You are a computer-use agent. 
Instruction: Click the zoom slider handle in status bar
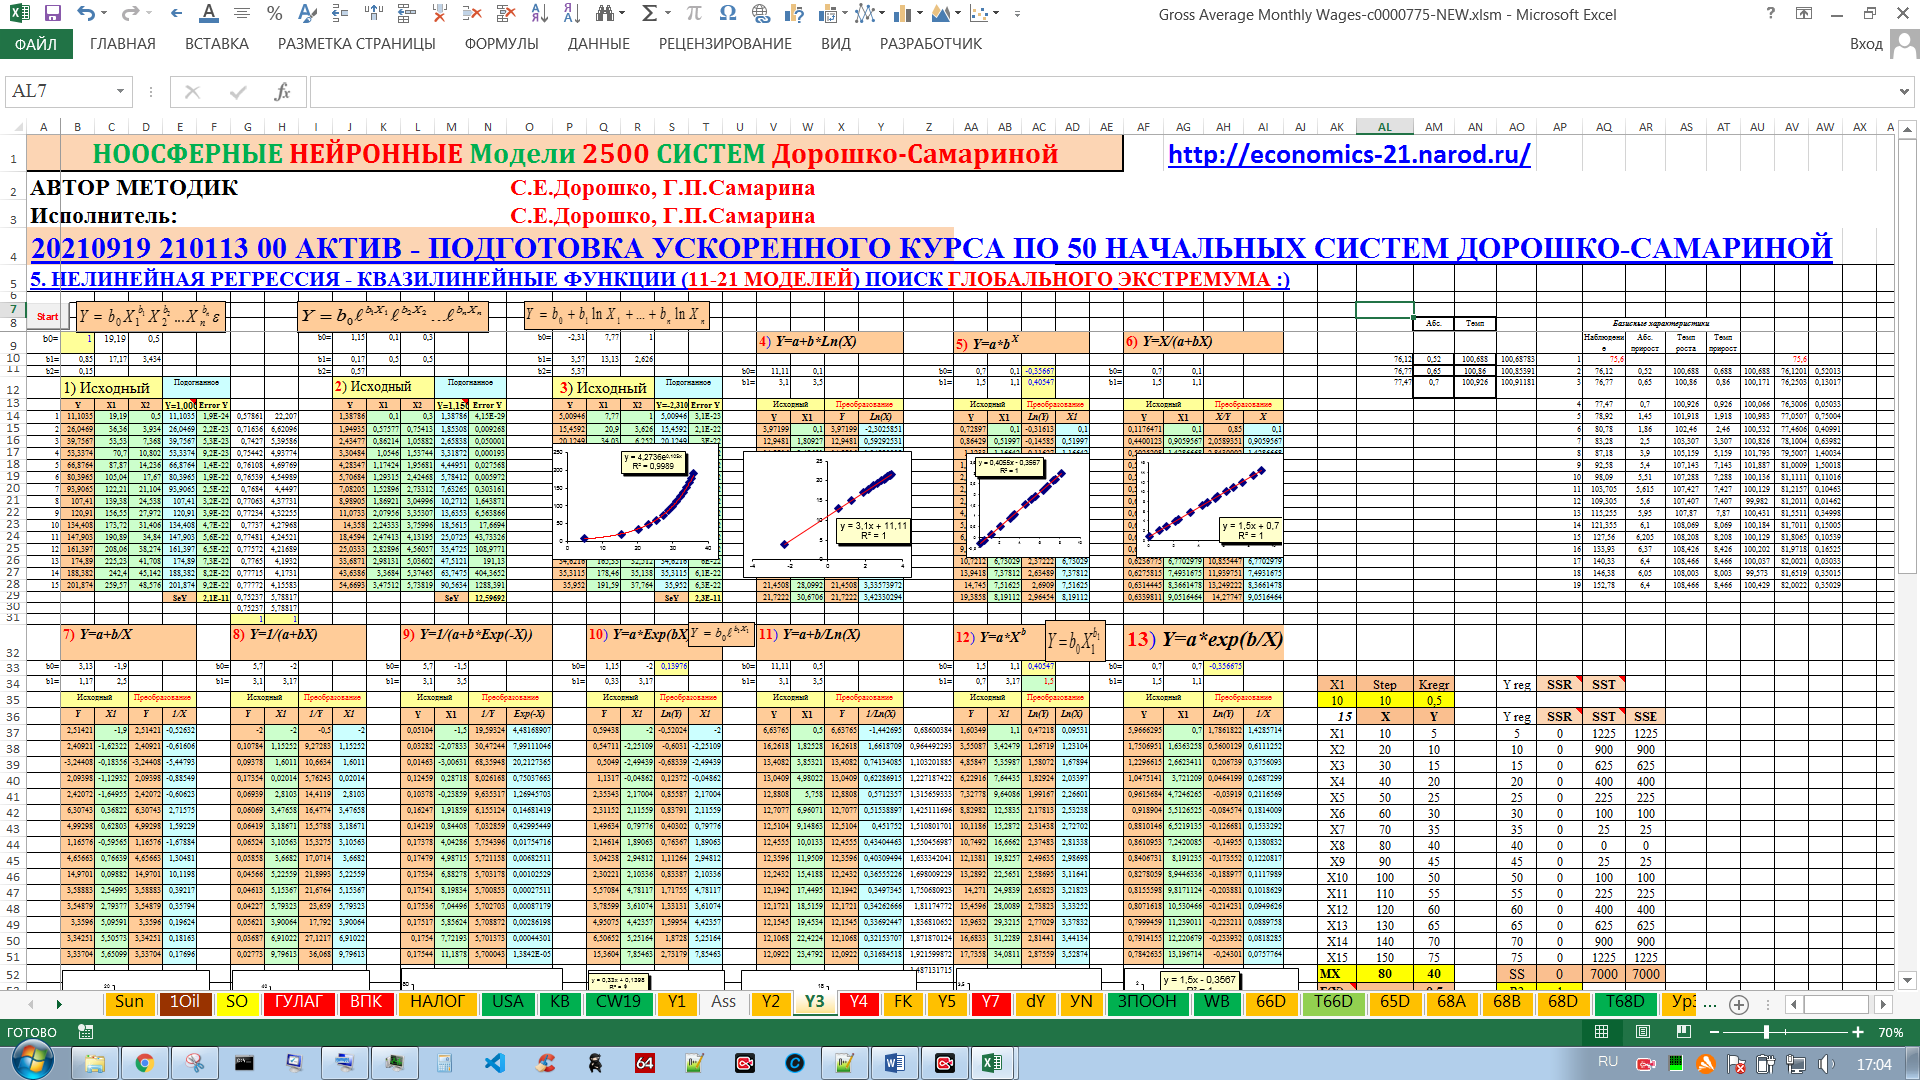coord(1766,1032)
